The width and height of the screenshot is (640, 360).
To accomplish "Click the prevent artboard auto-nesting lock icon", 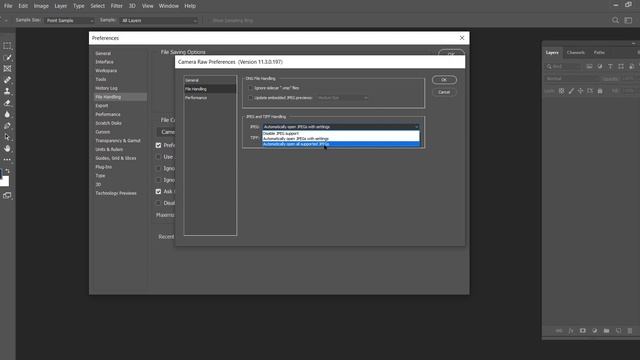I will (x=590, y=91).
